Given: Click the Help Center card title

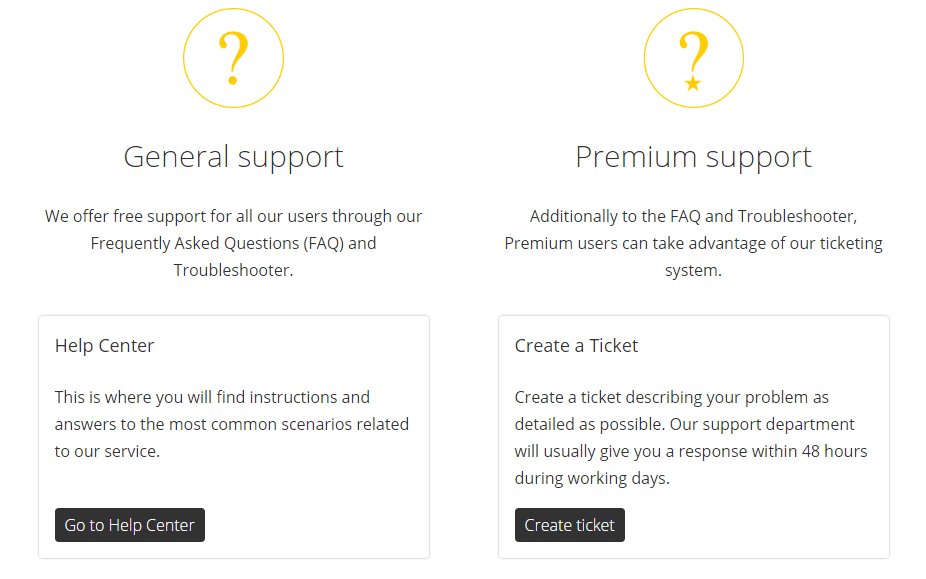Looking at the screenshot, I should (105, 346).
